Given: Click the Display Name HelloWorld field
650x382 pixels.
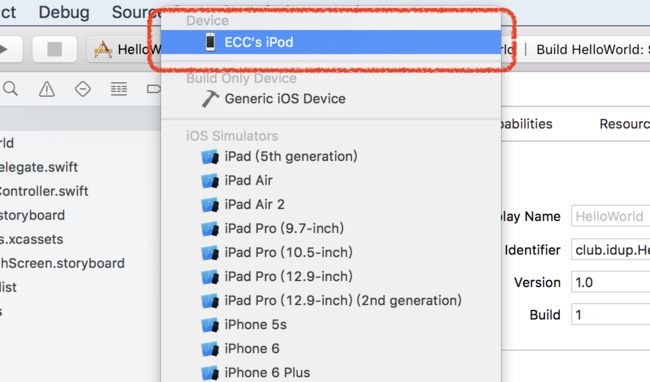Looking at the screenshot, I should [611, 216].
